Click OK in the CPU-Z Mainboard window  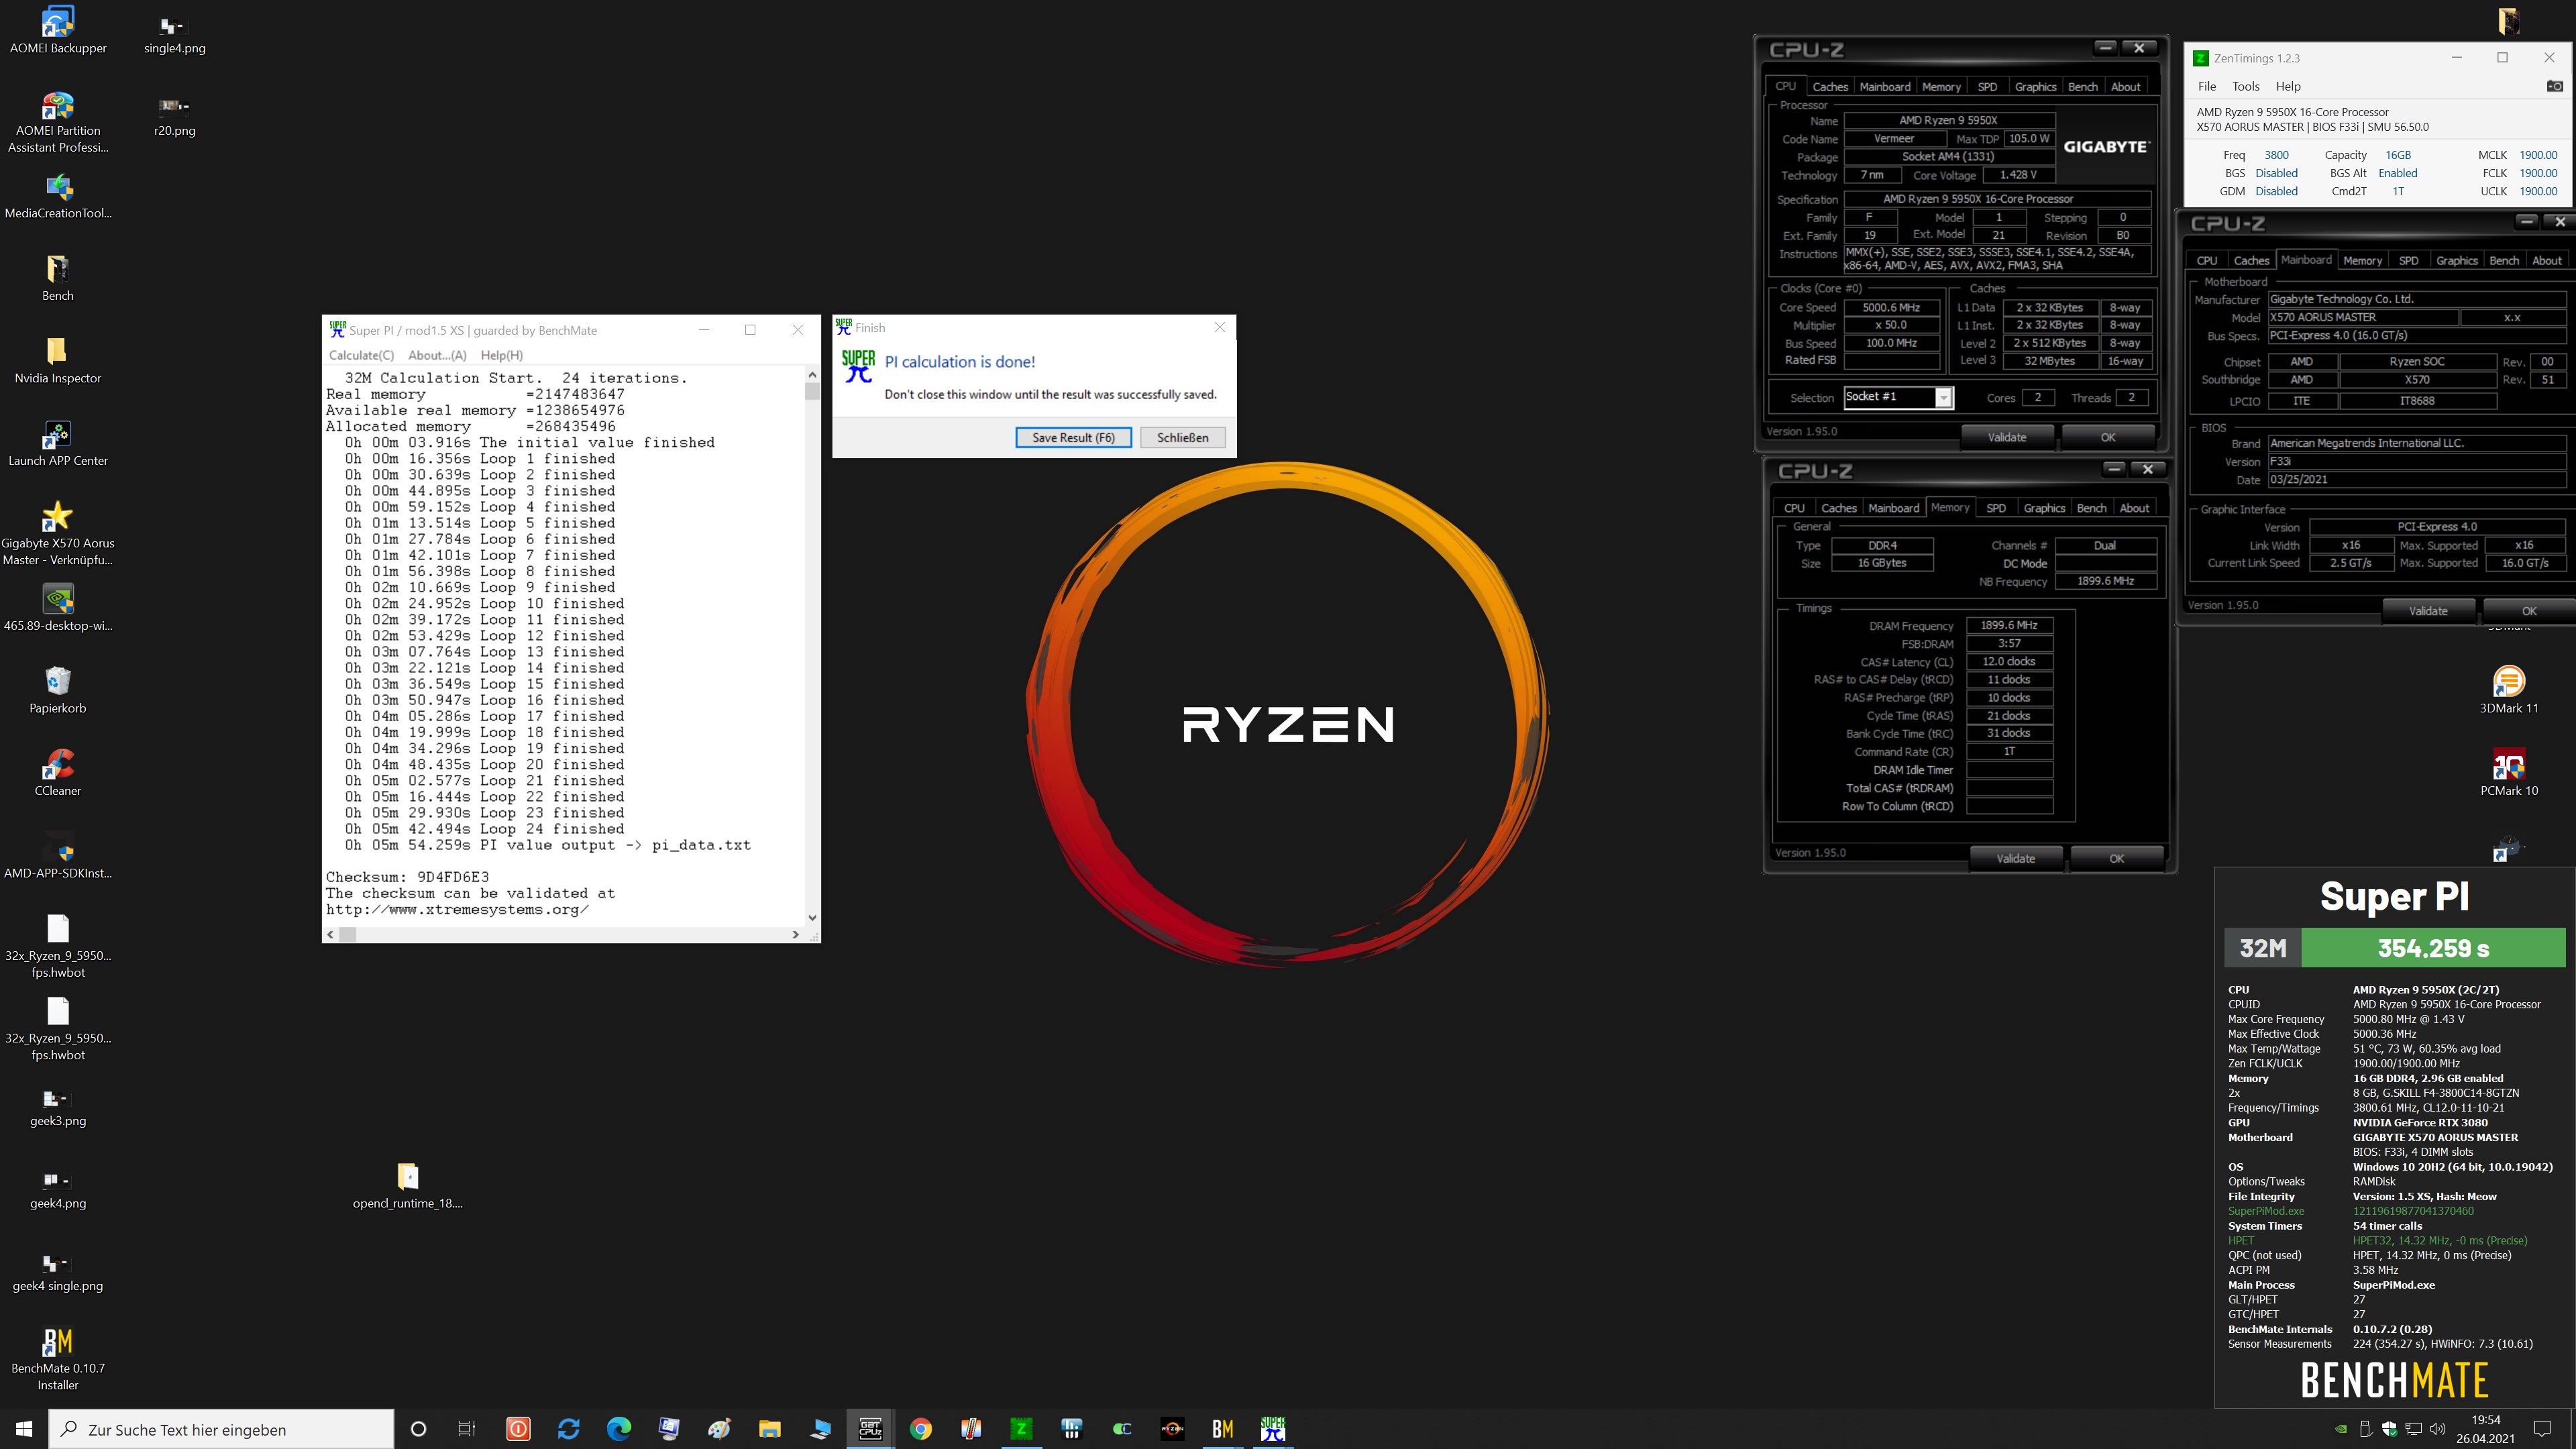click(2529, 611)
